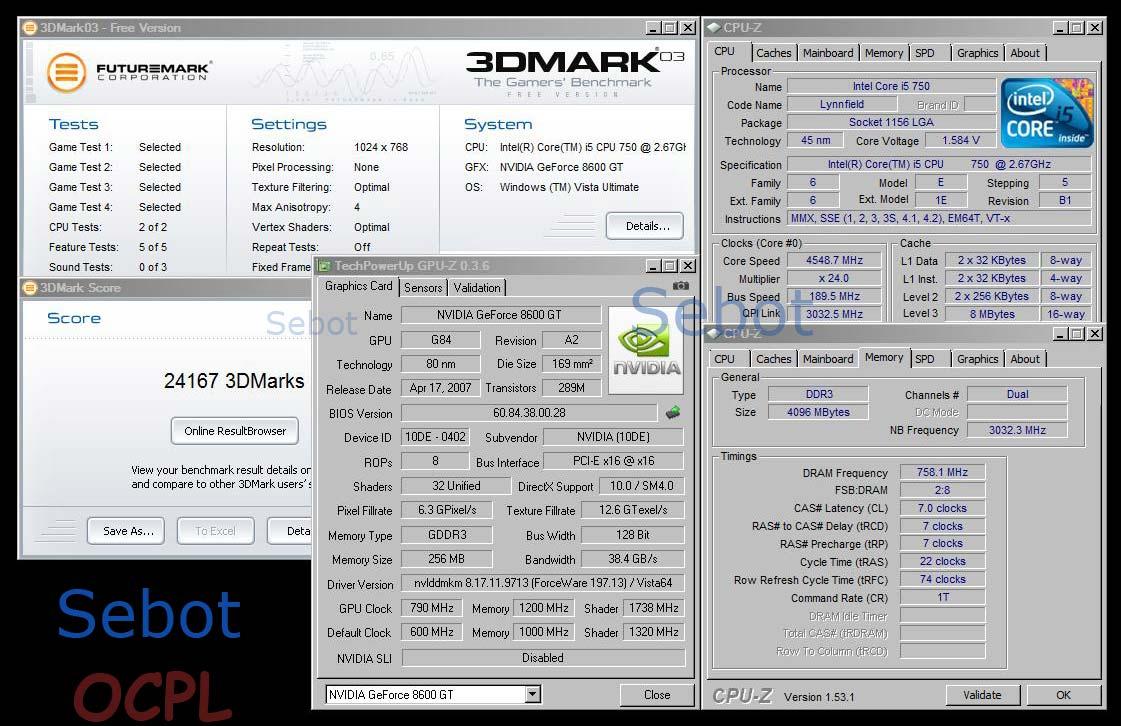This screenshot has width=1121, height=726.
Task: Click the upper CPU-Z title bar icon
Action: (713, 28)
